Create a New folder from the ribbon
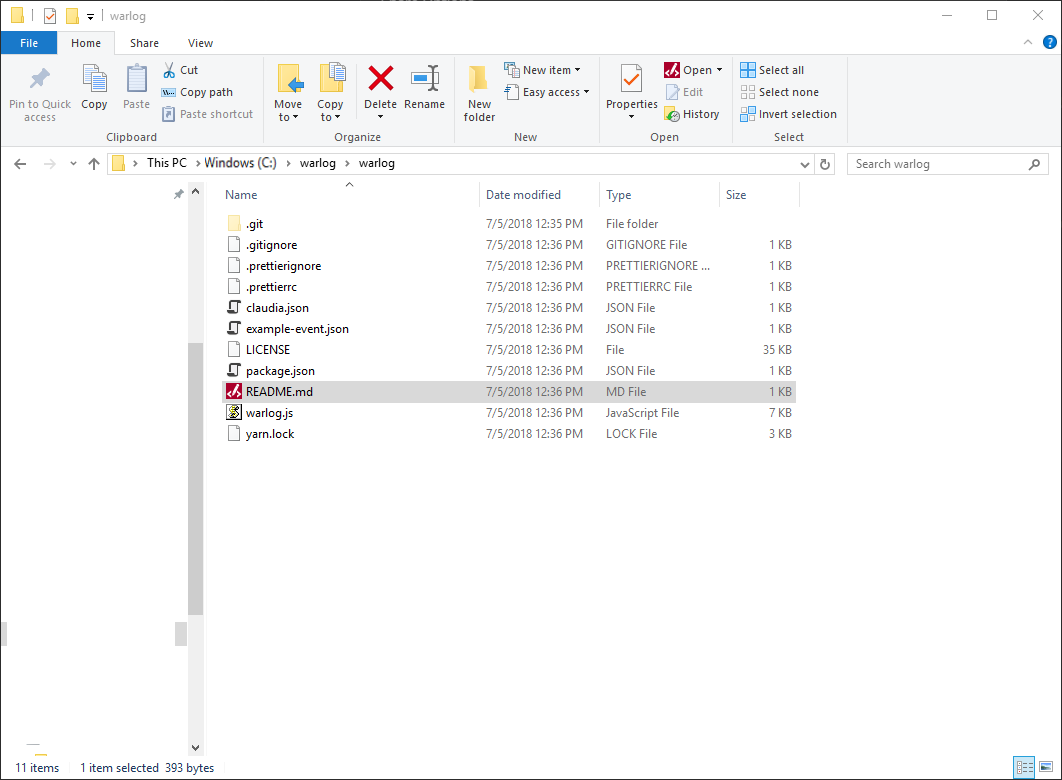This screenshot has width=1062, height=780. (x=479, y=93)
